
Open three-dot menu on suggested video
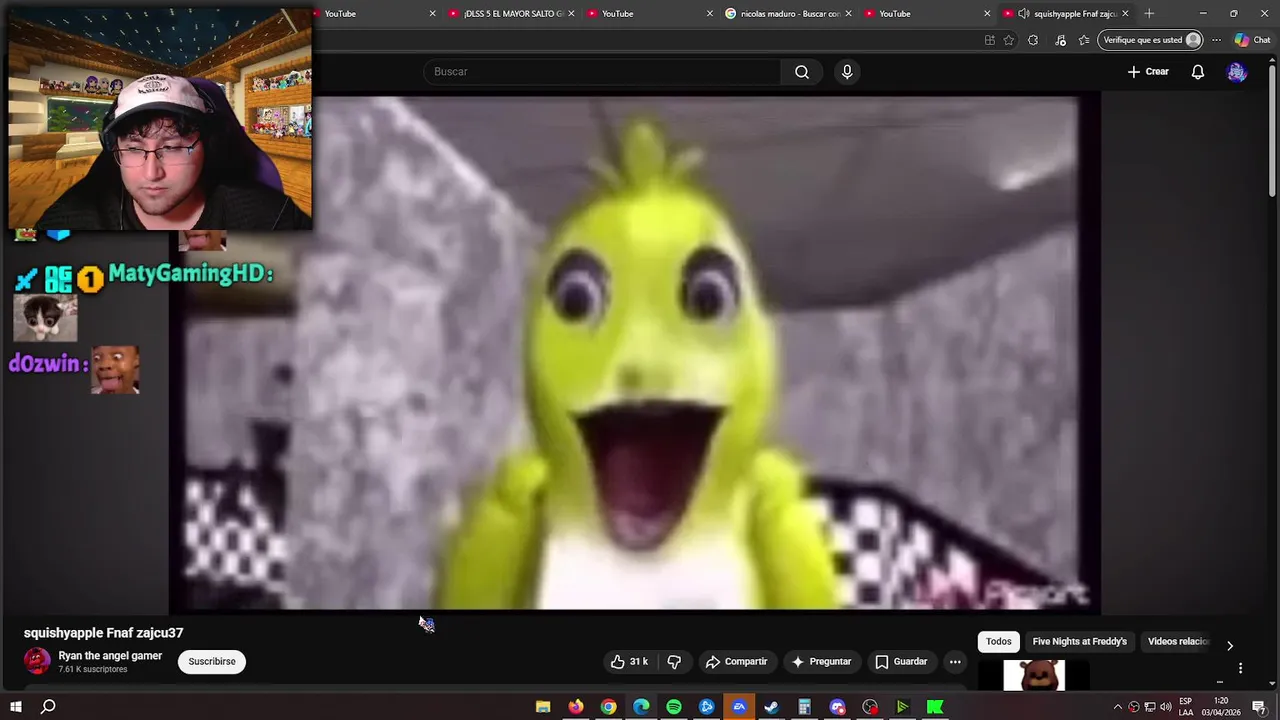[x=1240, y=668]
